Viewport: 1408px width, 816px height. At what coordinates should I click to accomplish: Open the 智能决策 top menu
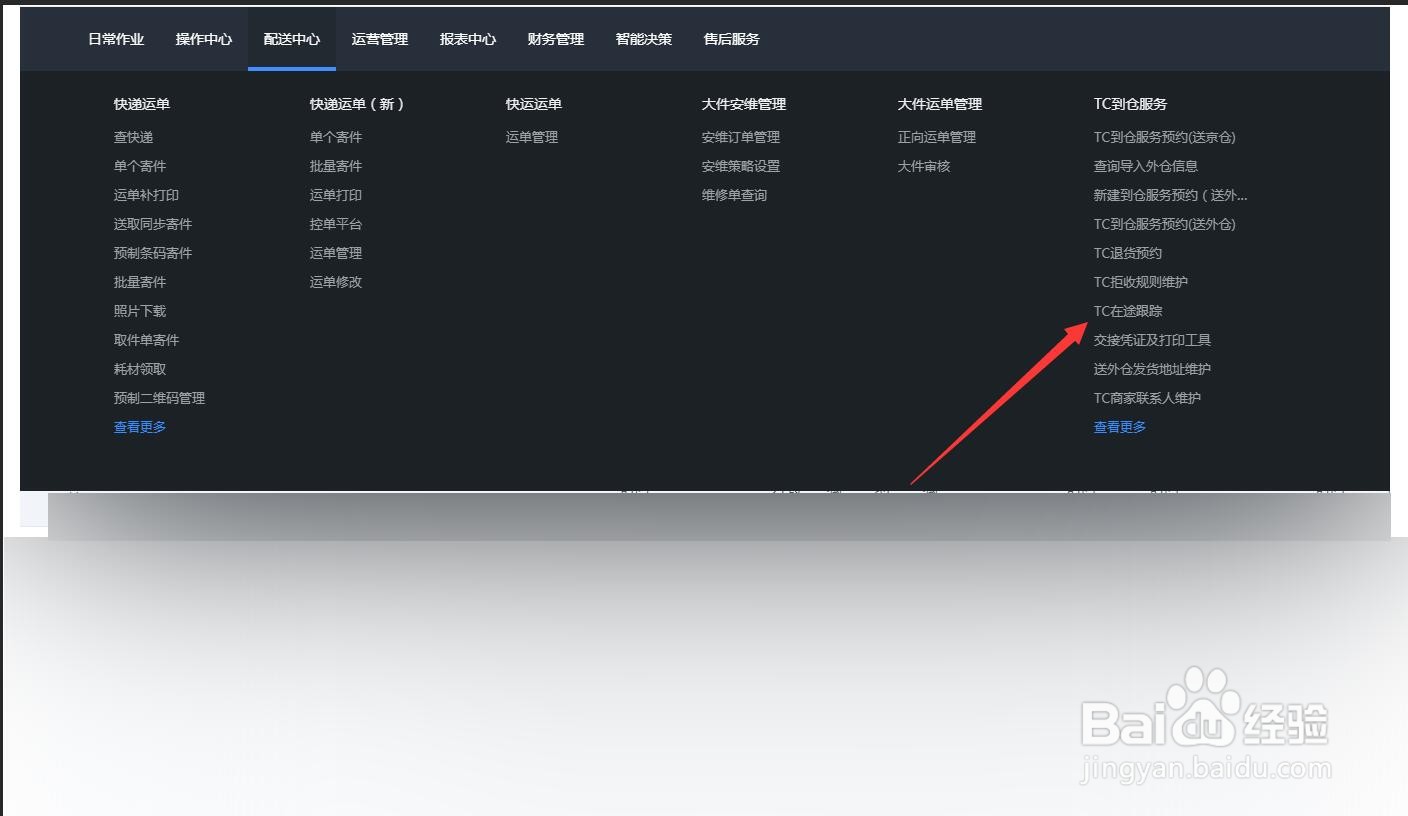(644, 39)
